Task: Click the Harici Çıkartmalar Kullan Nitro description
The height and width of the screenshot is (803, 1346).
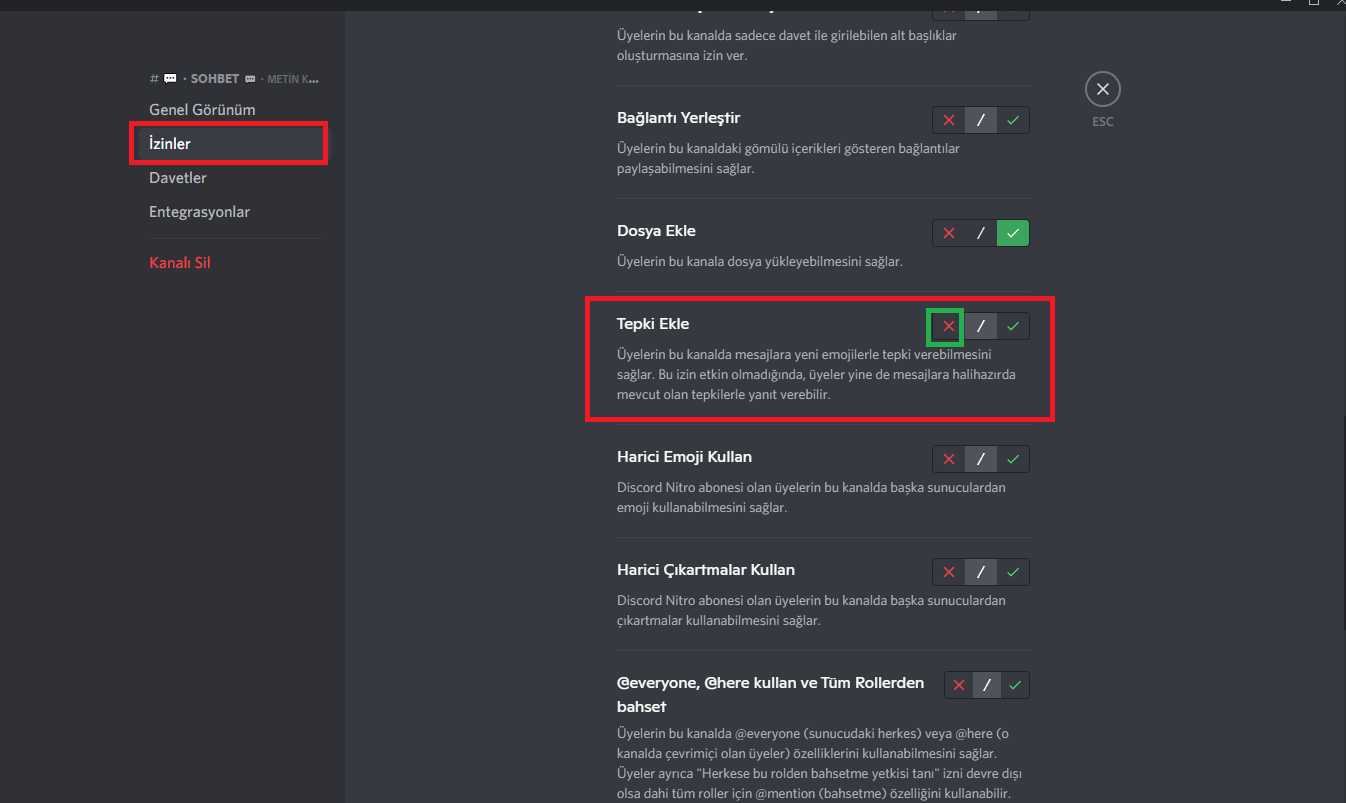Action: (811, 611)
